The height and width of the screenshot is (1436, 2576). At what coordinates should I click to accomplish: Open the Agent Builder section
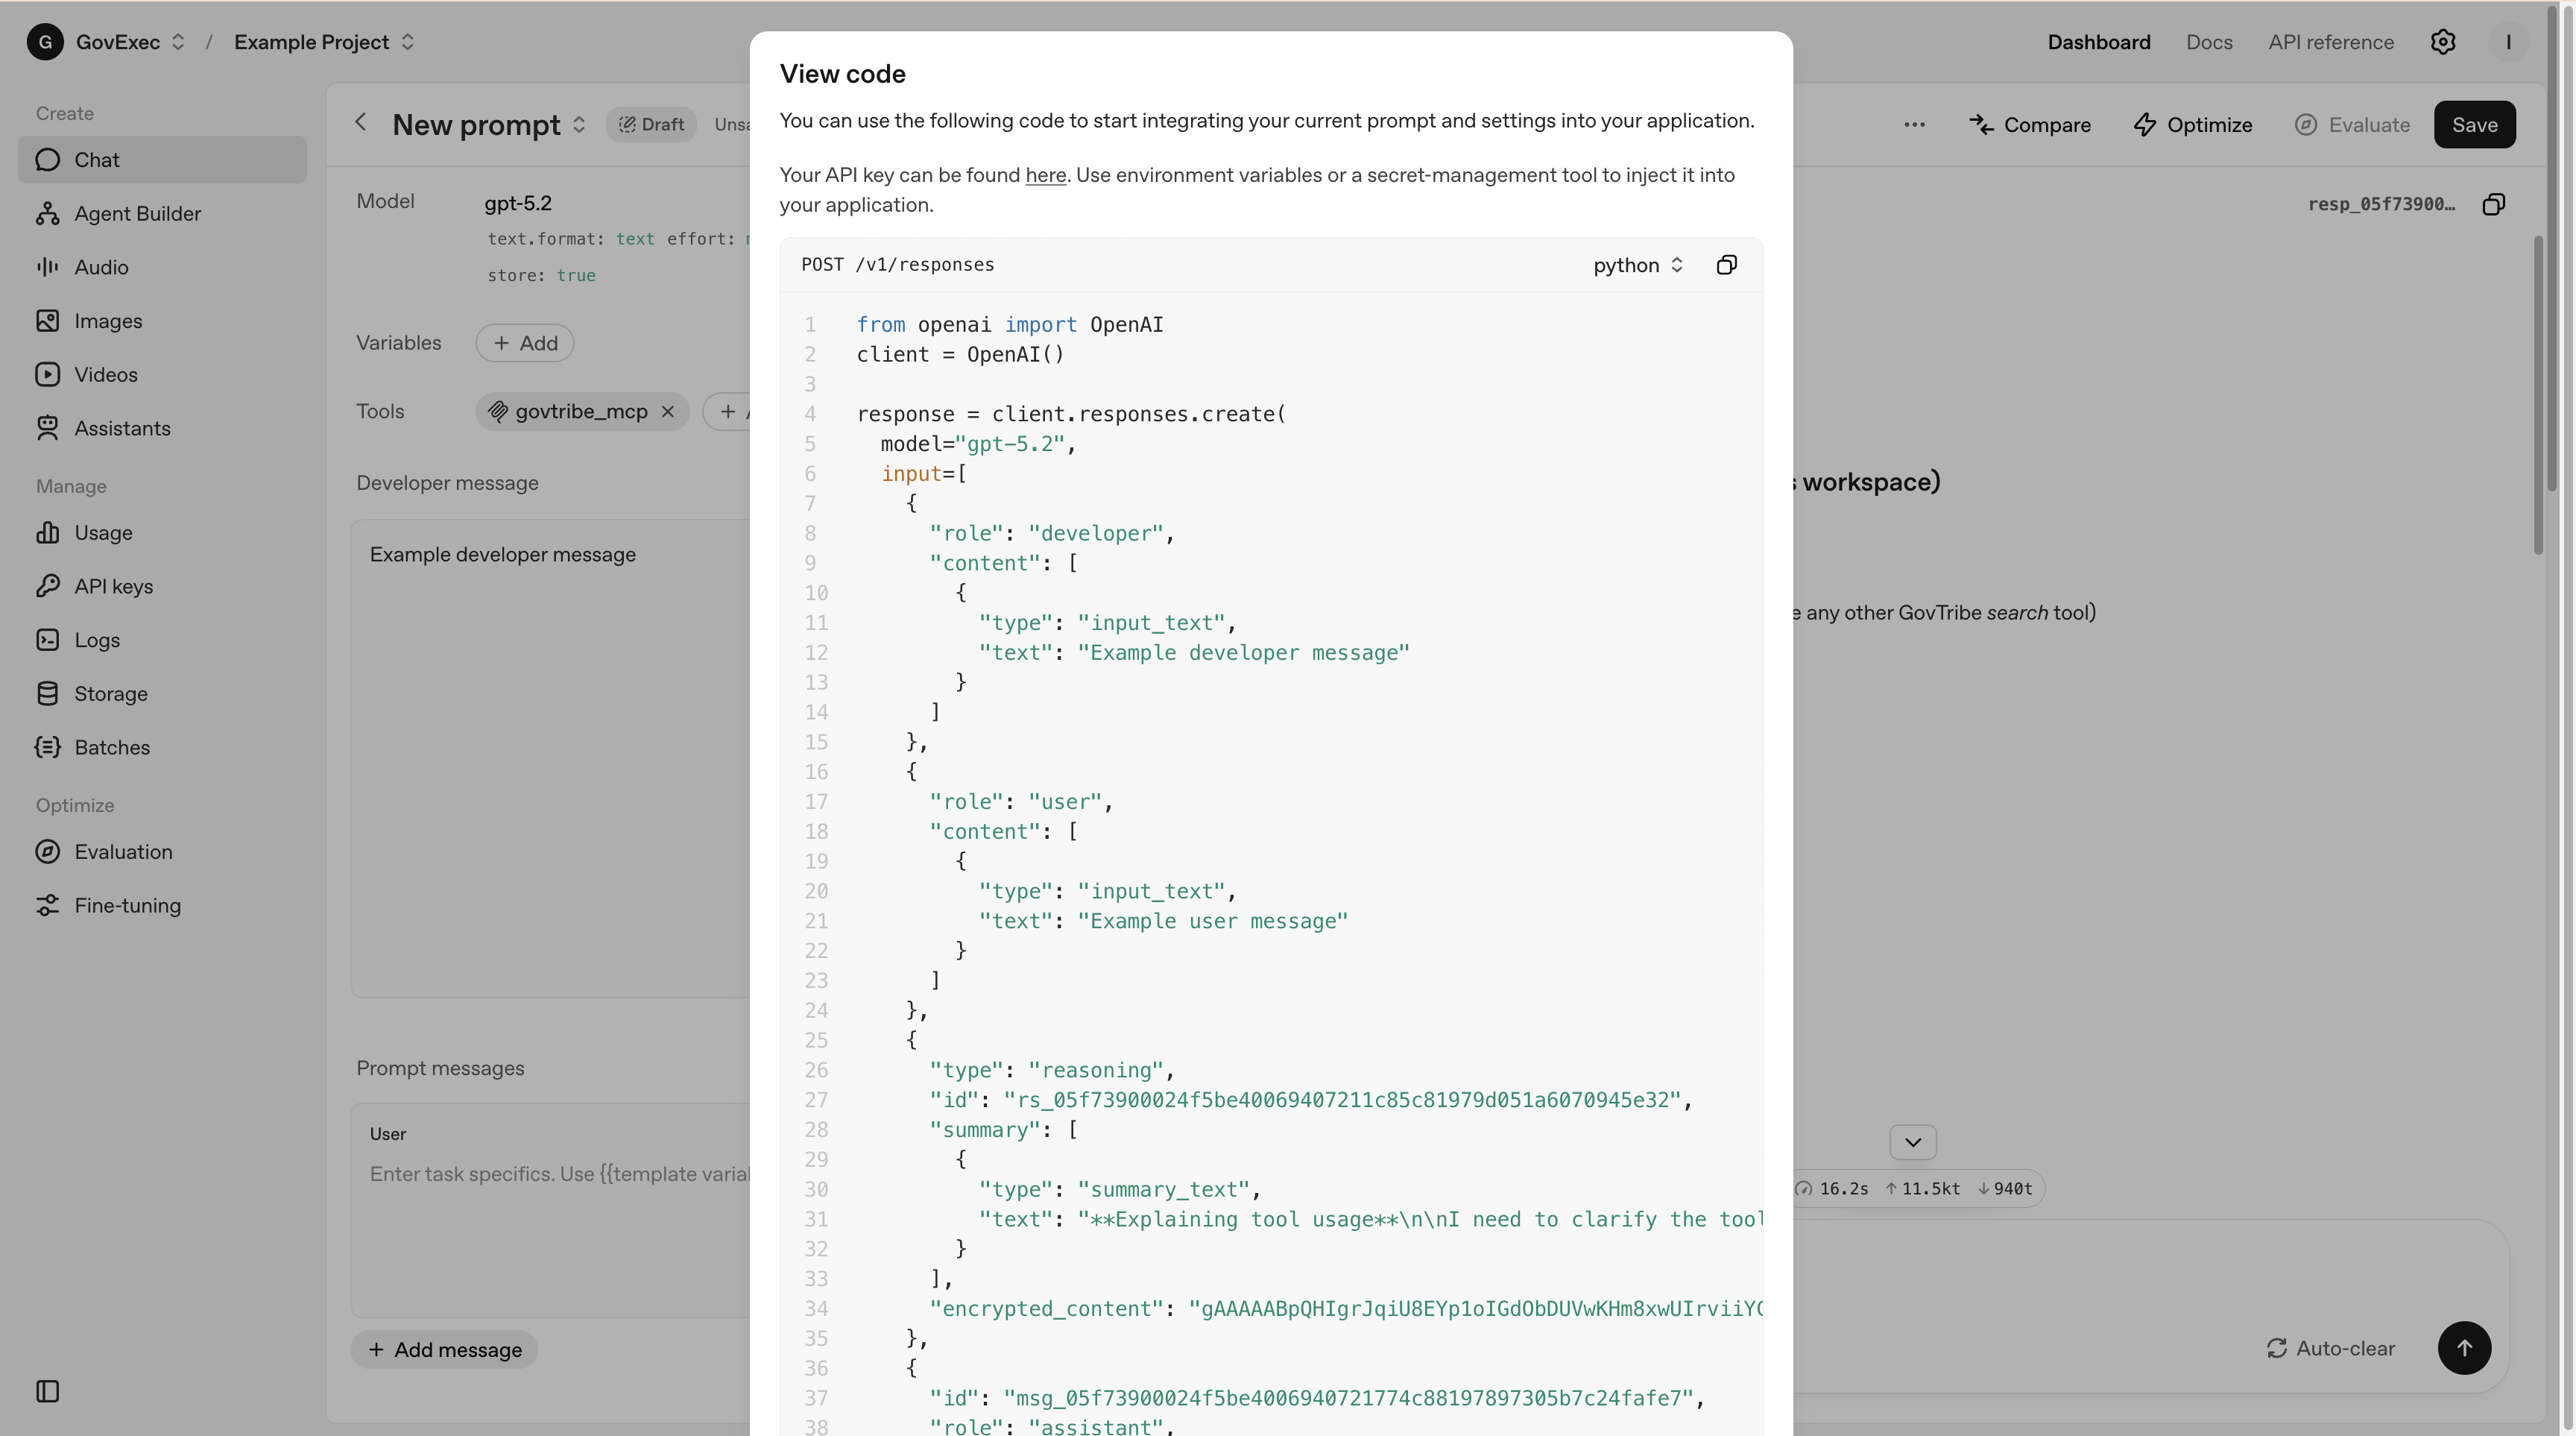click(137, 214)
